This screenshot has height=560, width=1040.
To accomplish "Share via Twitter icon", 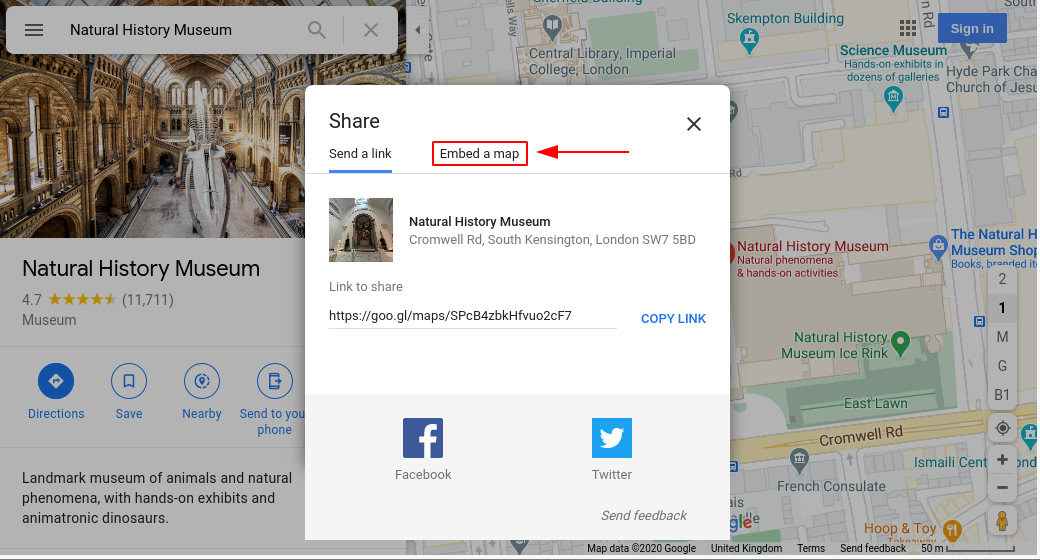I will (x=612, y=438).
